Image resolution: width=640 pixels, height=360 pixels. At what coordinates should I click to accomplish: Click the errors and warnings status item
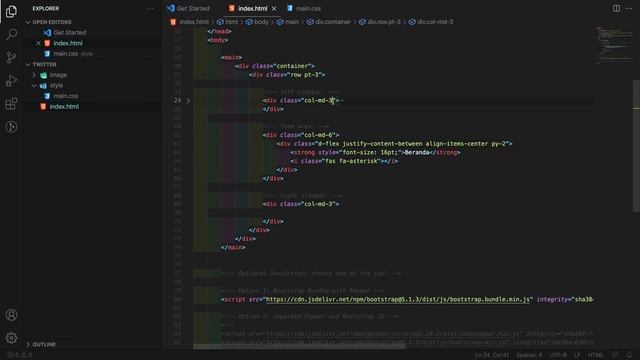click(19, 355)
